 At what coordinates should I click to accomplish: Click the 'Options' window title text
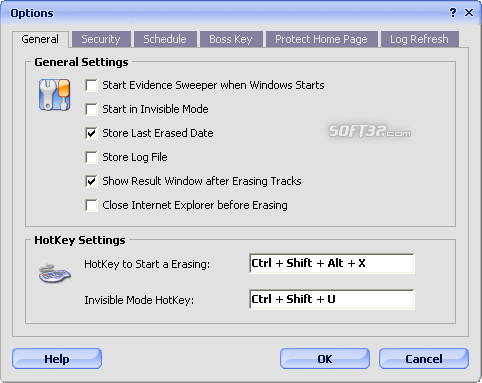[x=32, y=13]
